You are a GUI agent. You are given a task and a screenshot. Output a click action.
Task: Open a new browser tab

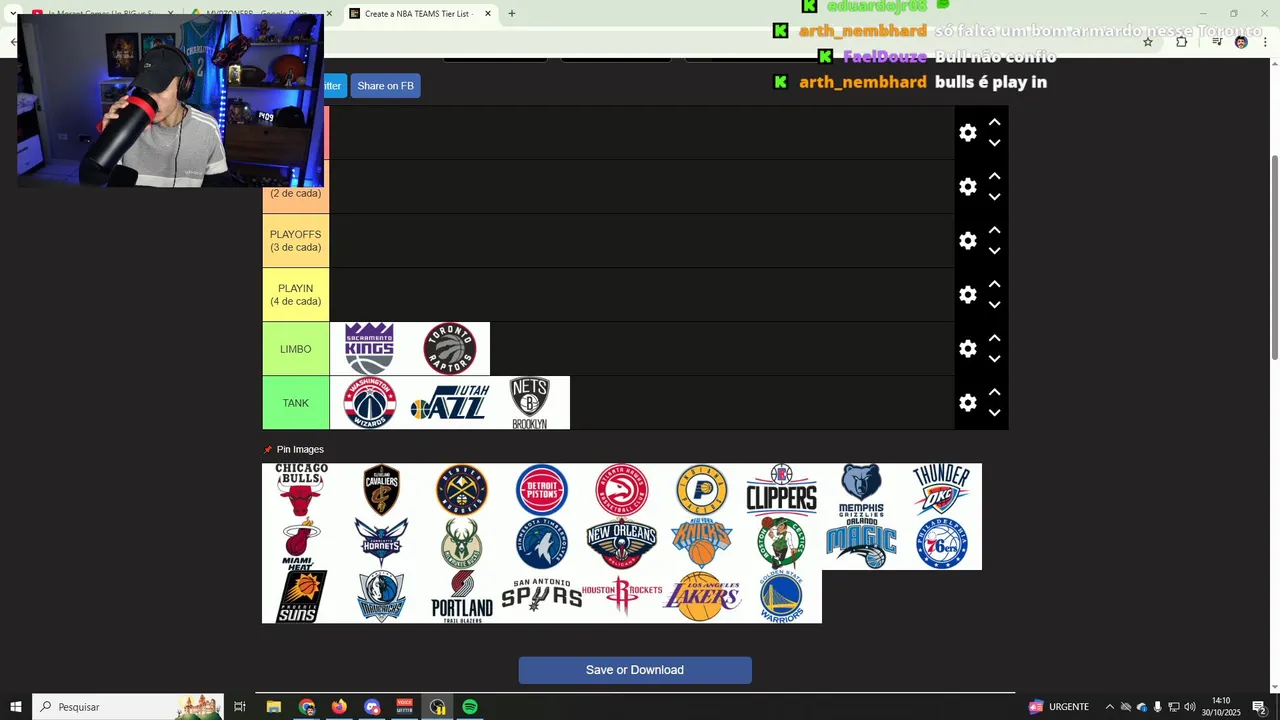512,14
